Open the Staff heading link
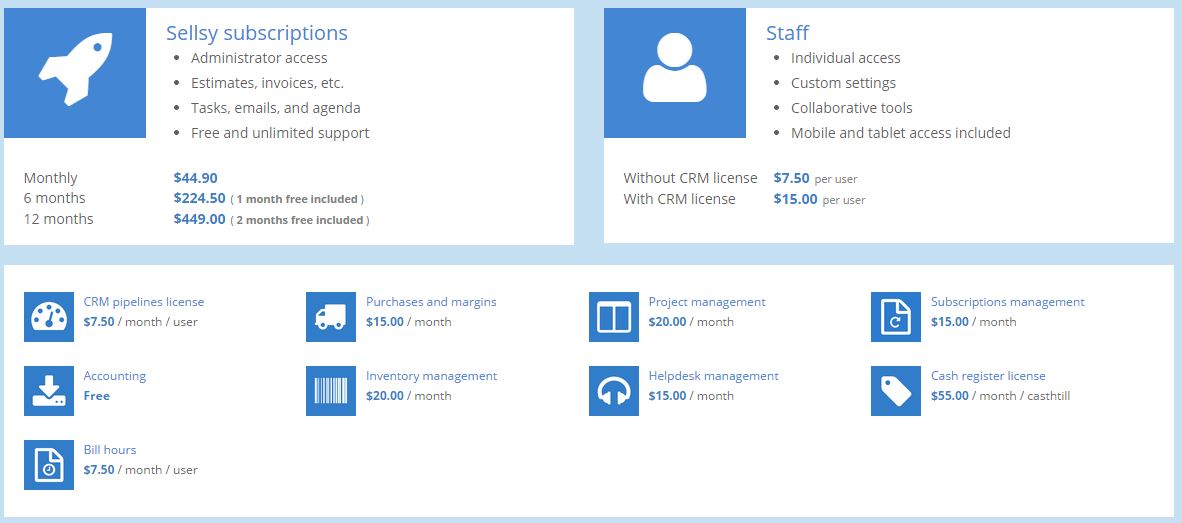This screenshot has width=1182, height=523. [787, 33]
